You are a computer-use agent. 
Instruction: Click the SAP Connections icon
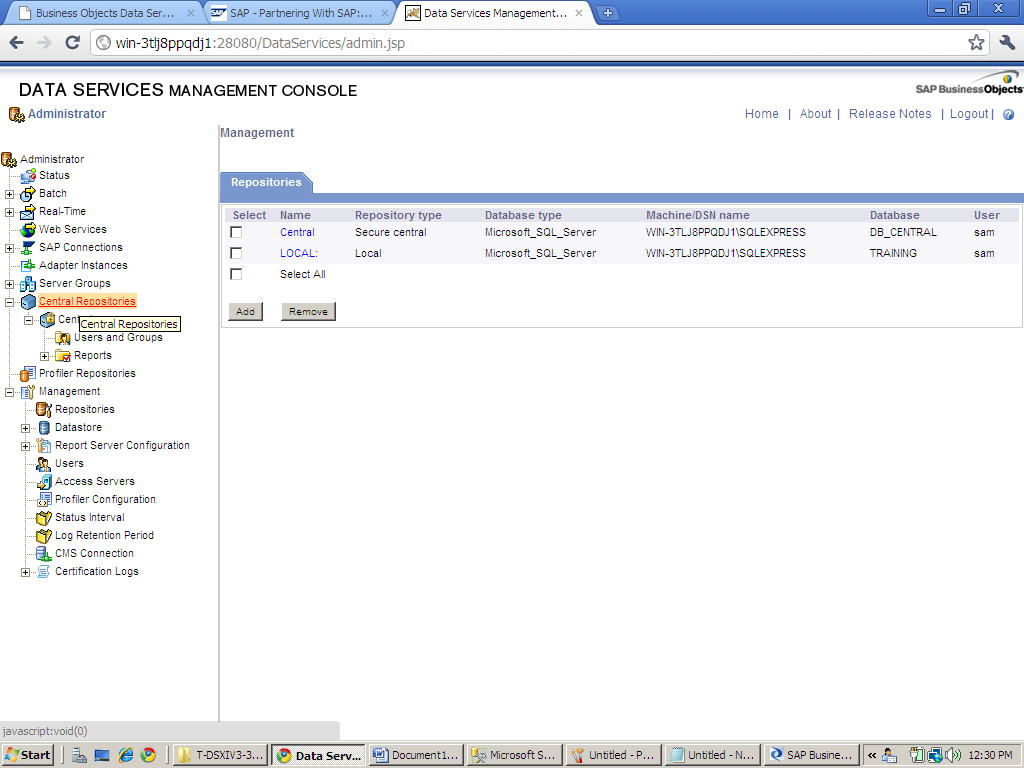27,248
